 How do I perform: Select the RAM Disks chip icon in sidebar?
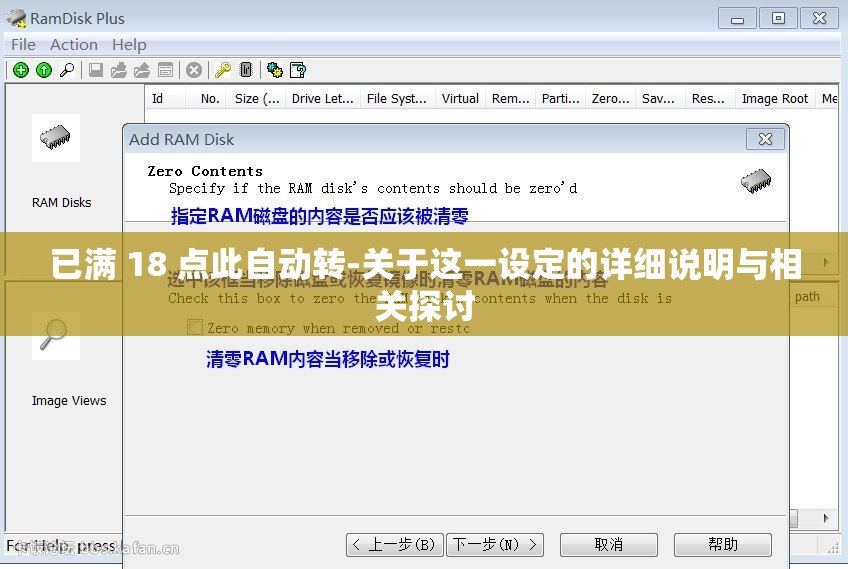point(55,137)
